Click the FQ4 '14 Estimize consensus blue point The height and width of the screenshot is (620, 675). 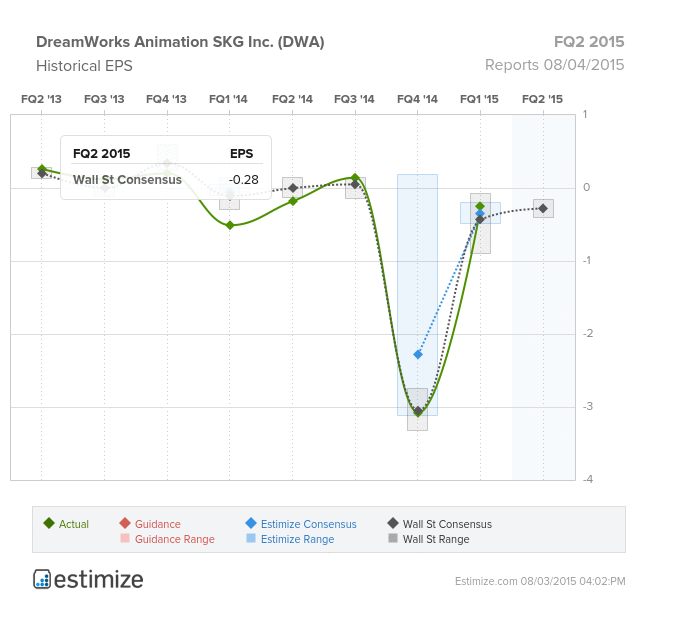(418, 354)
